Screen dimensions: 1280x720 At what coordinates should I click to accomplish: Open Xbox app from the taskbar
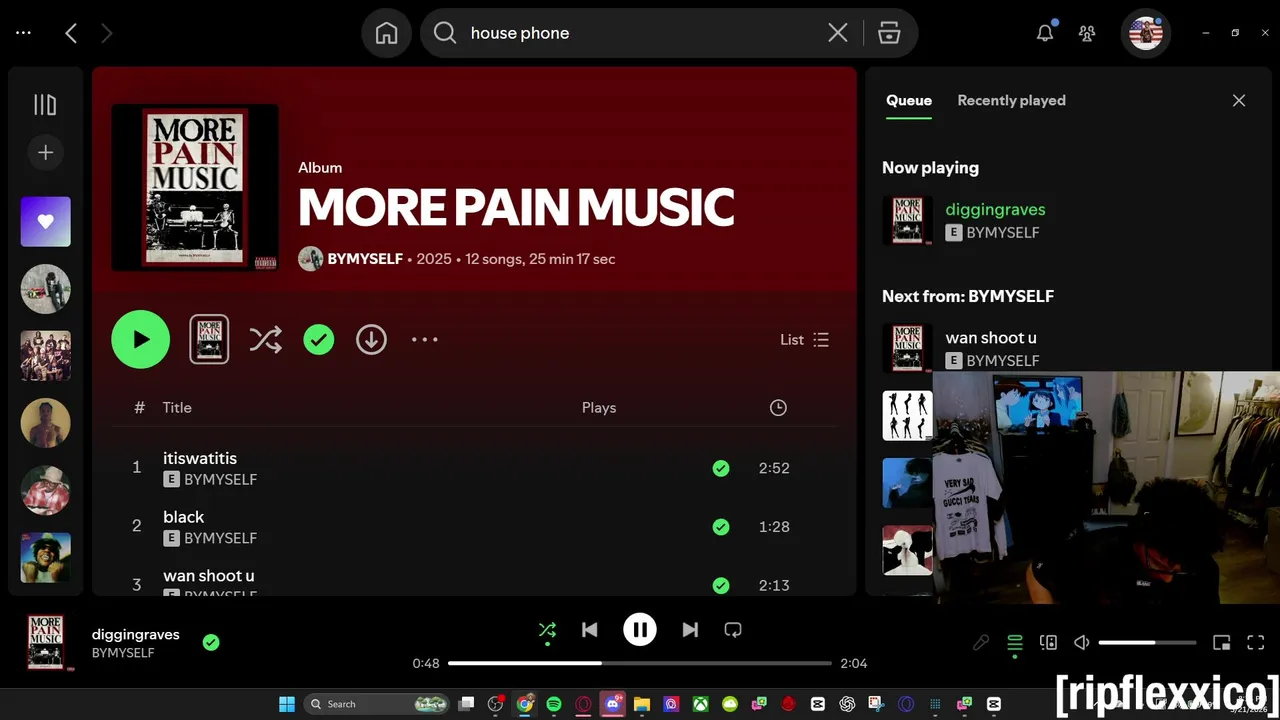701,704
